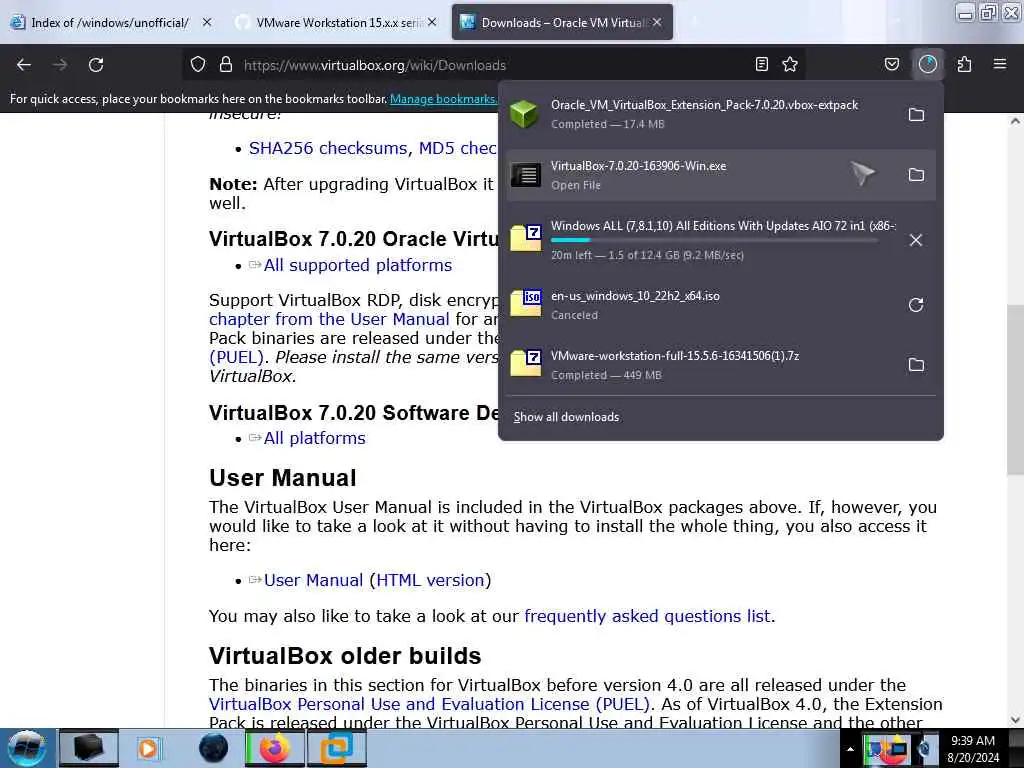Viewport: 1024px width, 768px height.
Task: Open SHA256 checksums link
Action: (x=328, y=148)
